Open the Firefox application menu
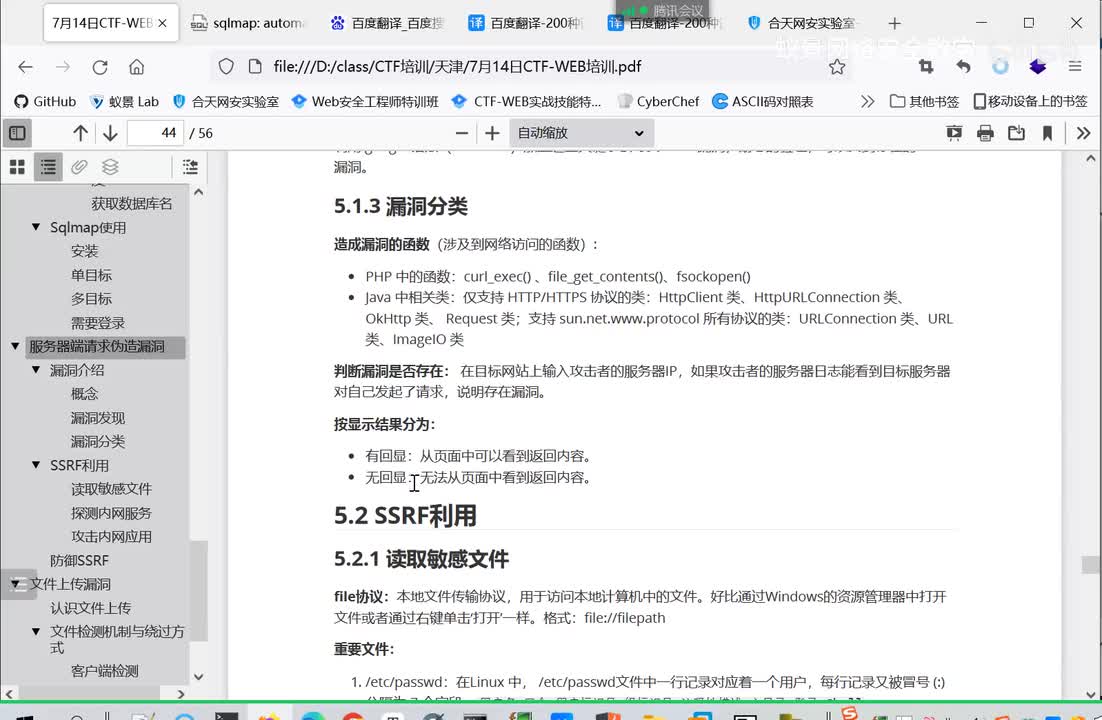This screenshot has height=720, width=1102. pyautogui.click(x=1075, y=67)
